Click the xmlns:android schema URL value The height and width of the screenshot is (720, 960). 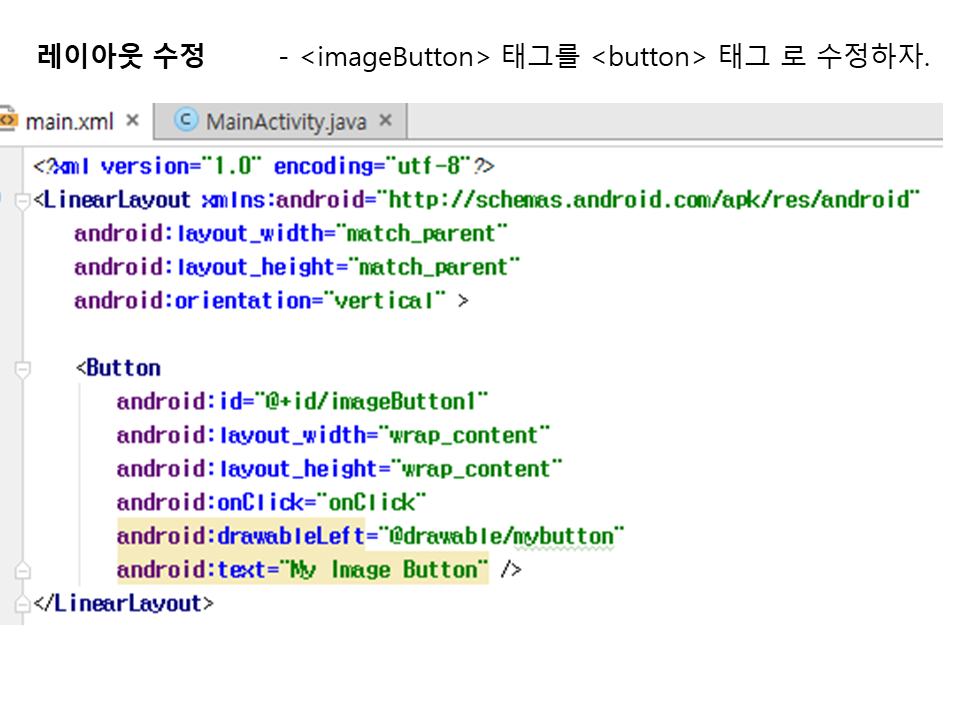(650, 200)
